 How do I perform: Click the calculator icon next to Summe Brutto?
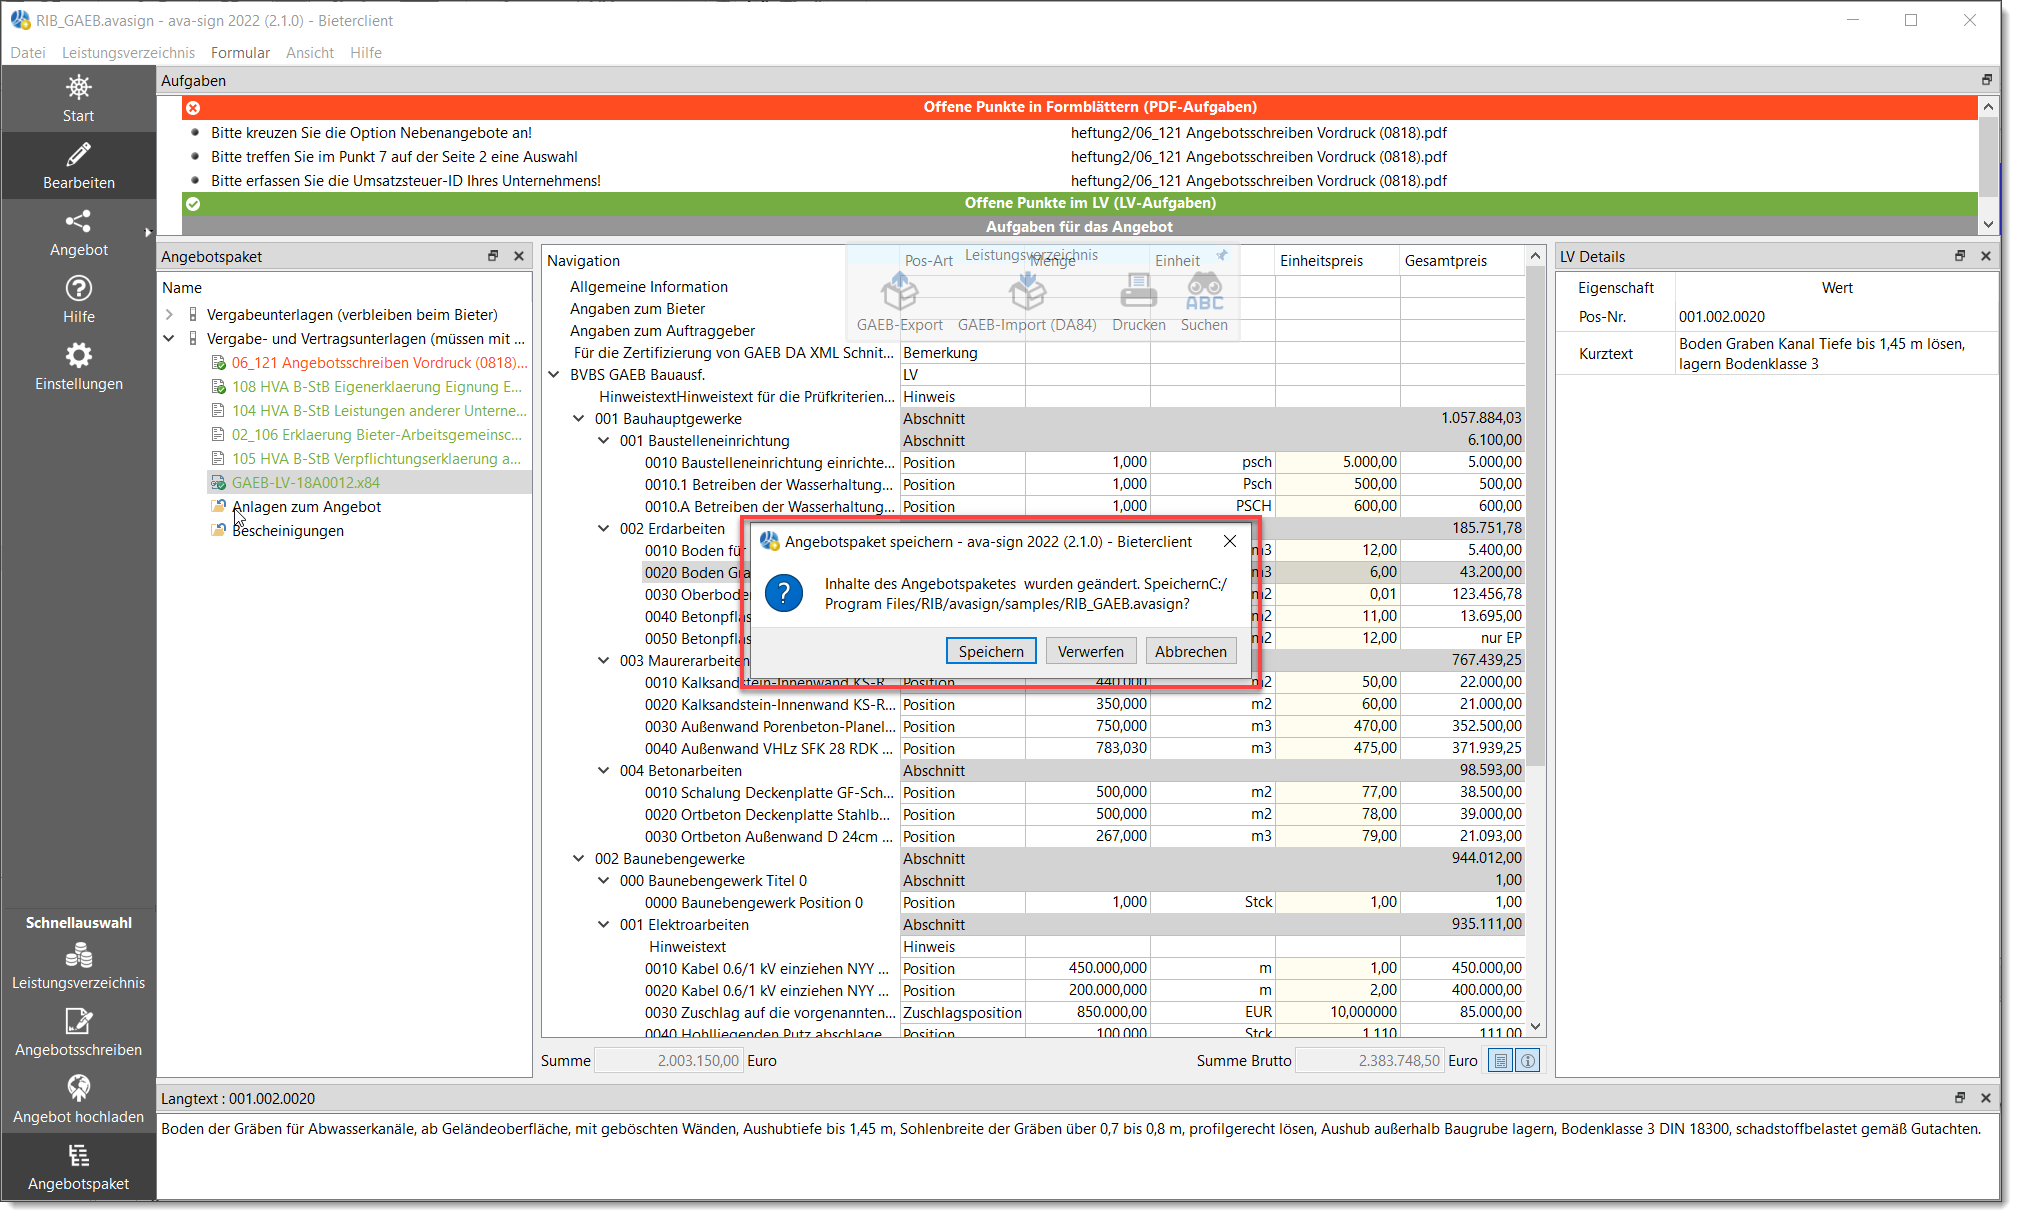tap(1500, 1061)
